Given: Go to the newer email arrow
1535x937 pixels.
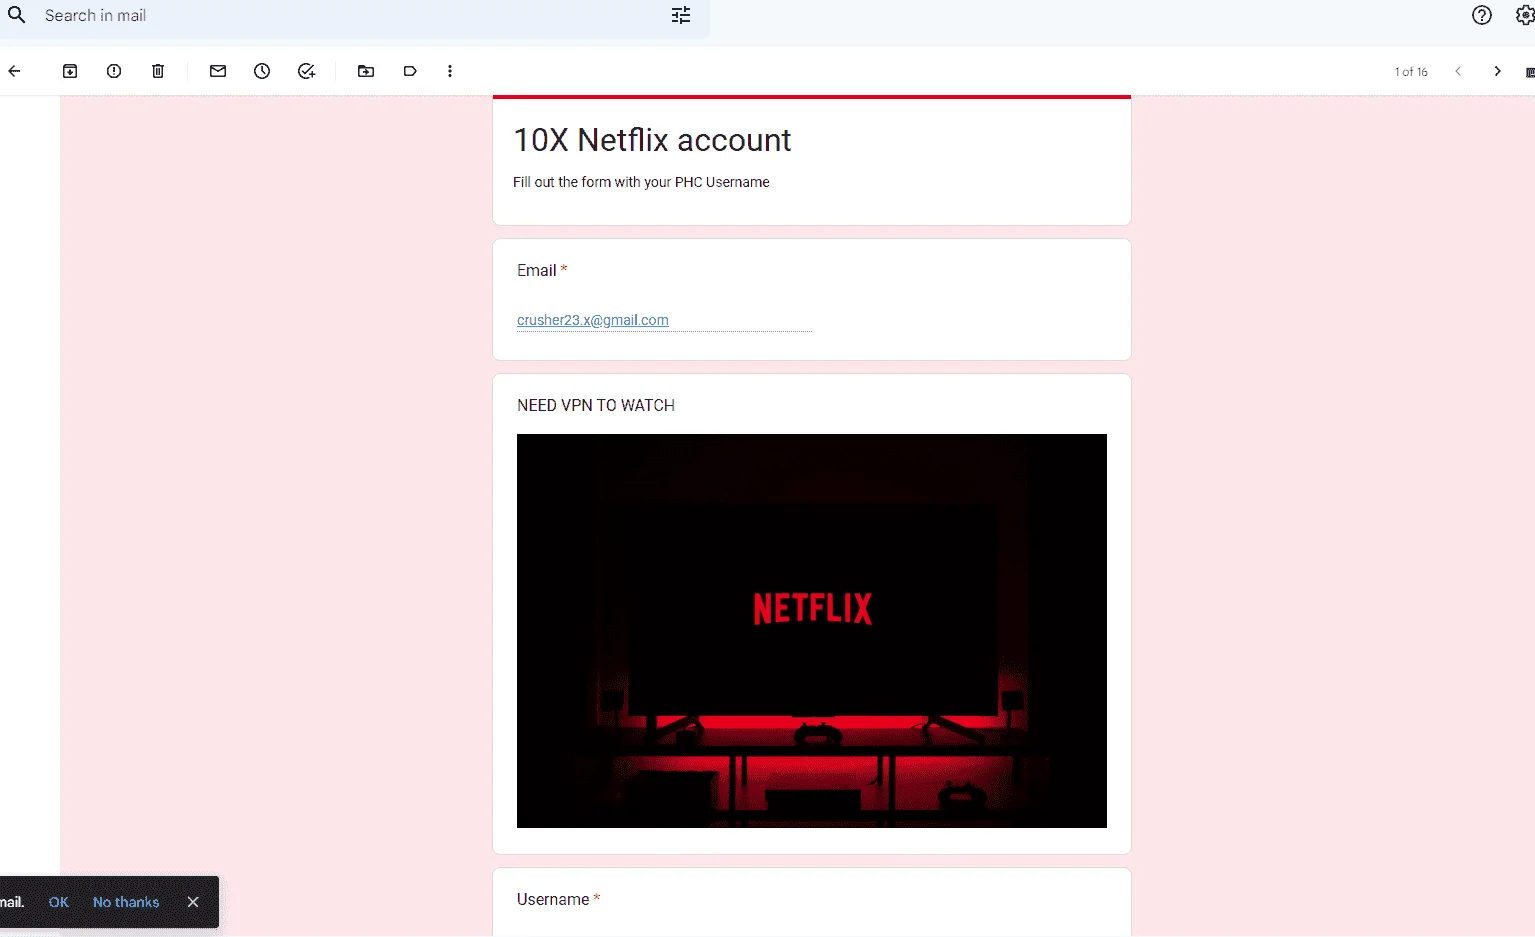Looking at the screenshot, I should [1458, 71].
